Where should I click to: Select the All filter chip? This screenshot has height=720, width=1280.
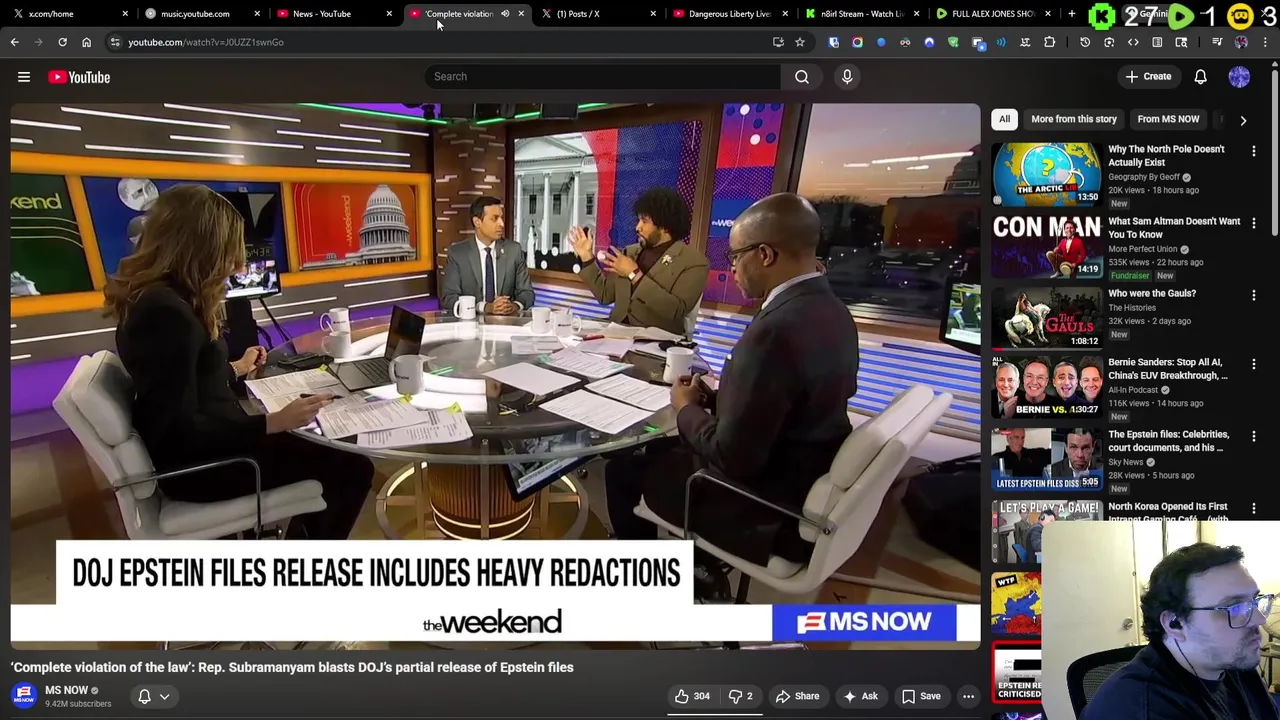click(x=1004, y=119)
